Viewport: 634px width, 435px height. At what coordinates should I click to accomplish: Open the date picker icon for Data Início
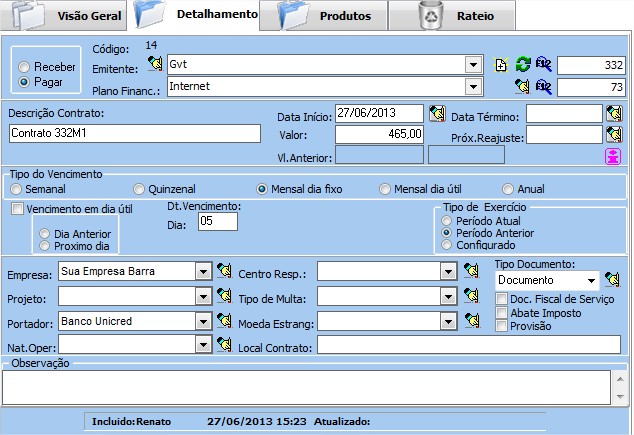pyautogui.click(x=436, y=113)
